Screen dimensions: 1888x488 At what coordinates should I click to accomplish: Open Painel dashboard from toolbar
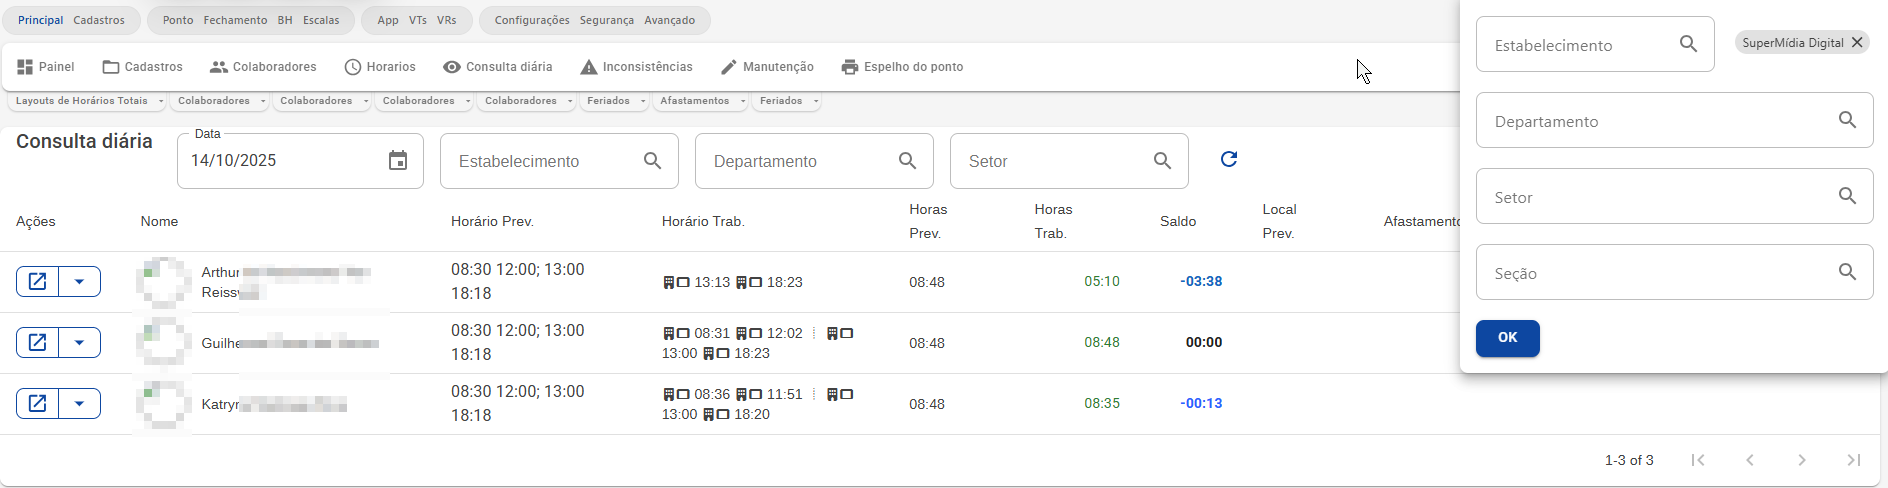pos(46,67)
